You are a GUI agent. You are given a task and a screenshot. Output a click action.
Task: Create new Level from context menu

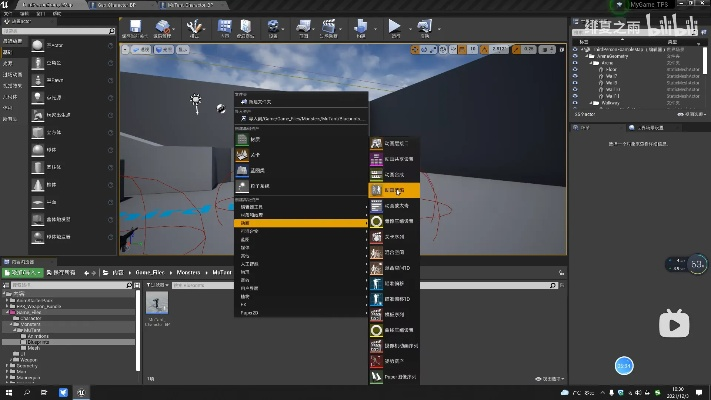point(301,155)
